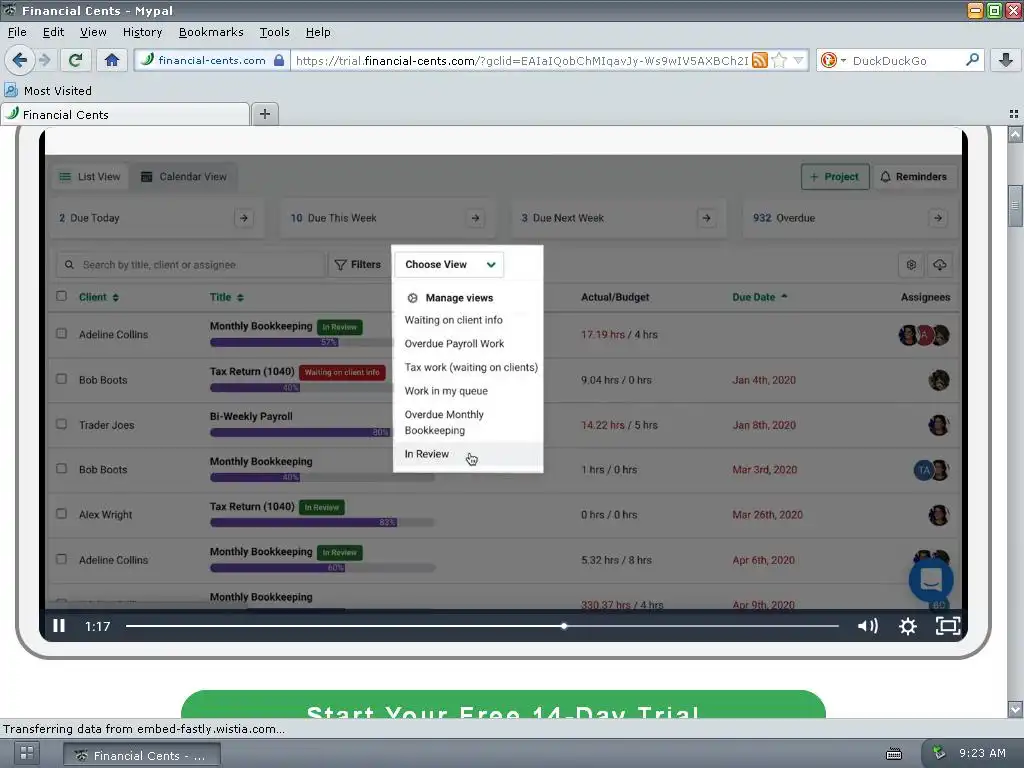Open the Tools menu
The height and width of the screenshot is (768, 1024).
click(274, 32)
